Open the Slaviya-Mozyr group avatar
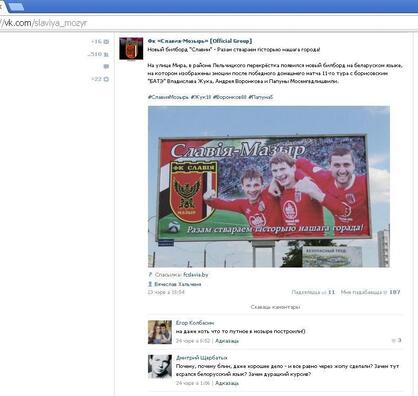Screen dimensions: 418x396 pos(131,49)
